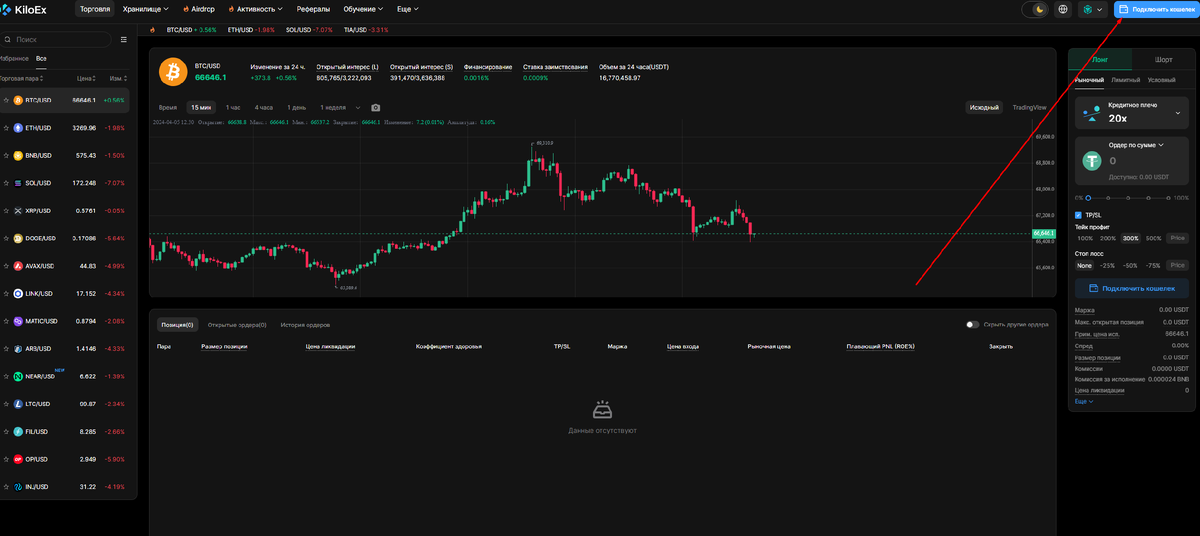The width and height of the screenshot is (1200, 536).
Task: Take a chart snapshot with camera icon
Action: click(375, 107)
